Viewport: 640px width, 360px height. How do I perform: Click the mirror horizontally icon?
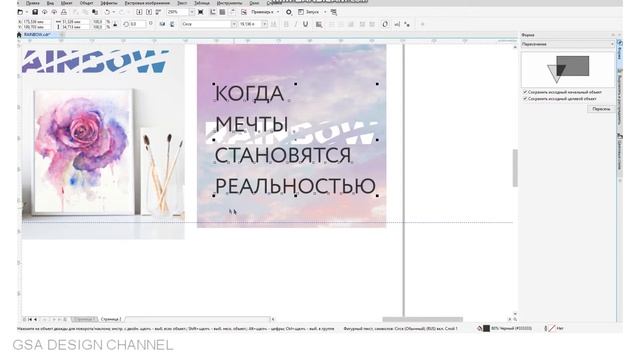click(162, 24)
